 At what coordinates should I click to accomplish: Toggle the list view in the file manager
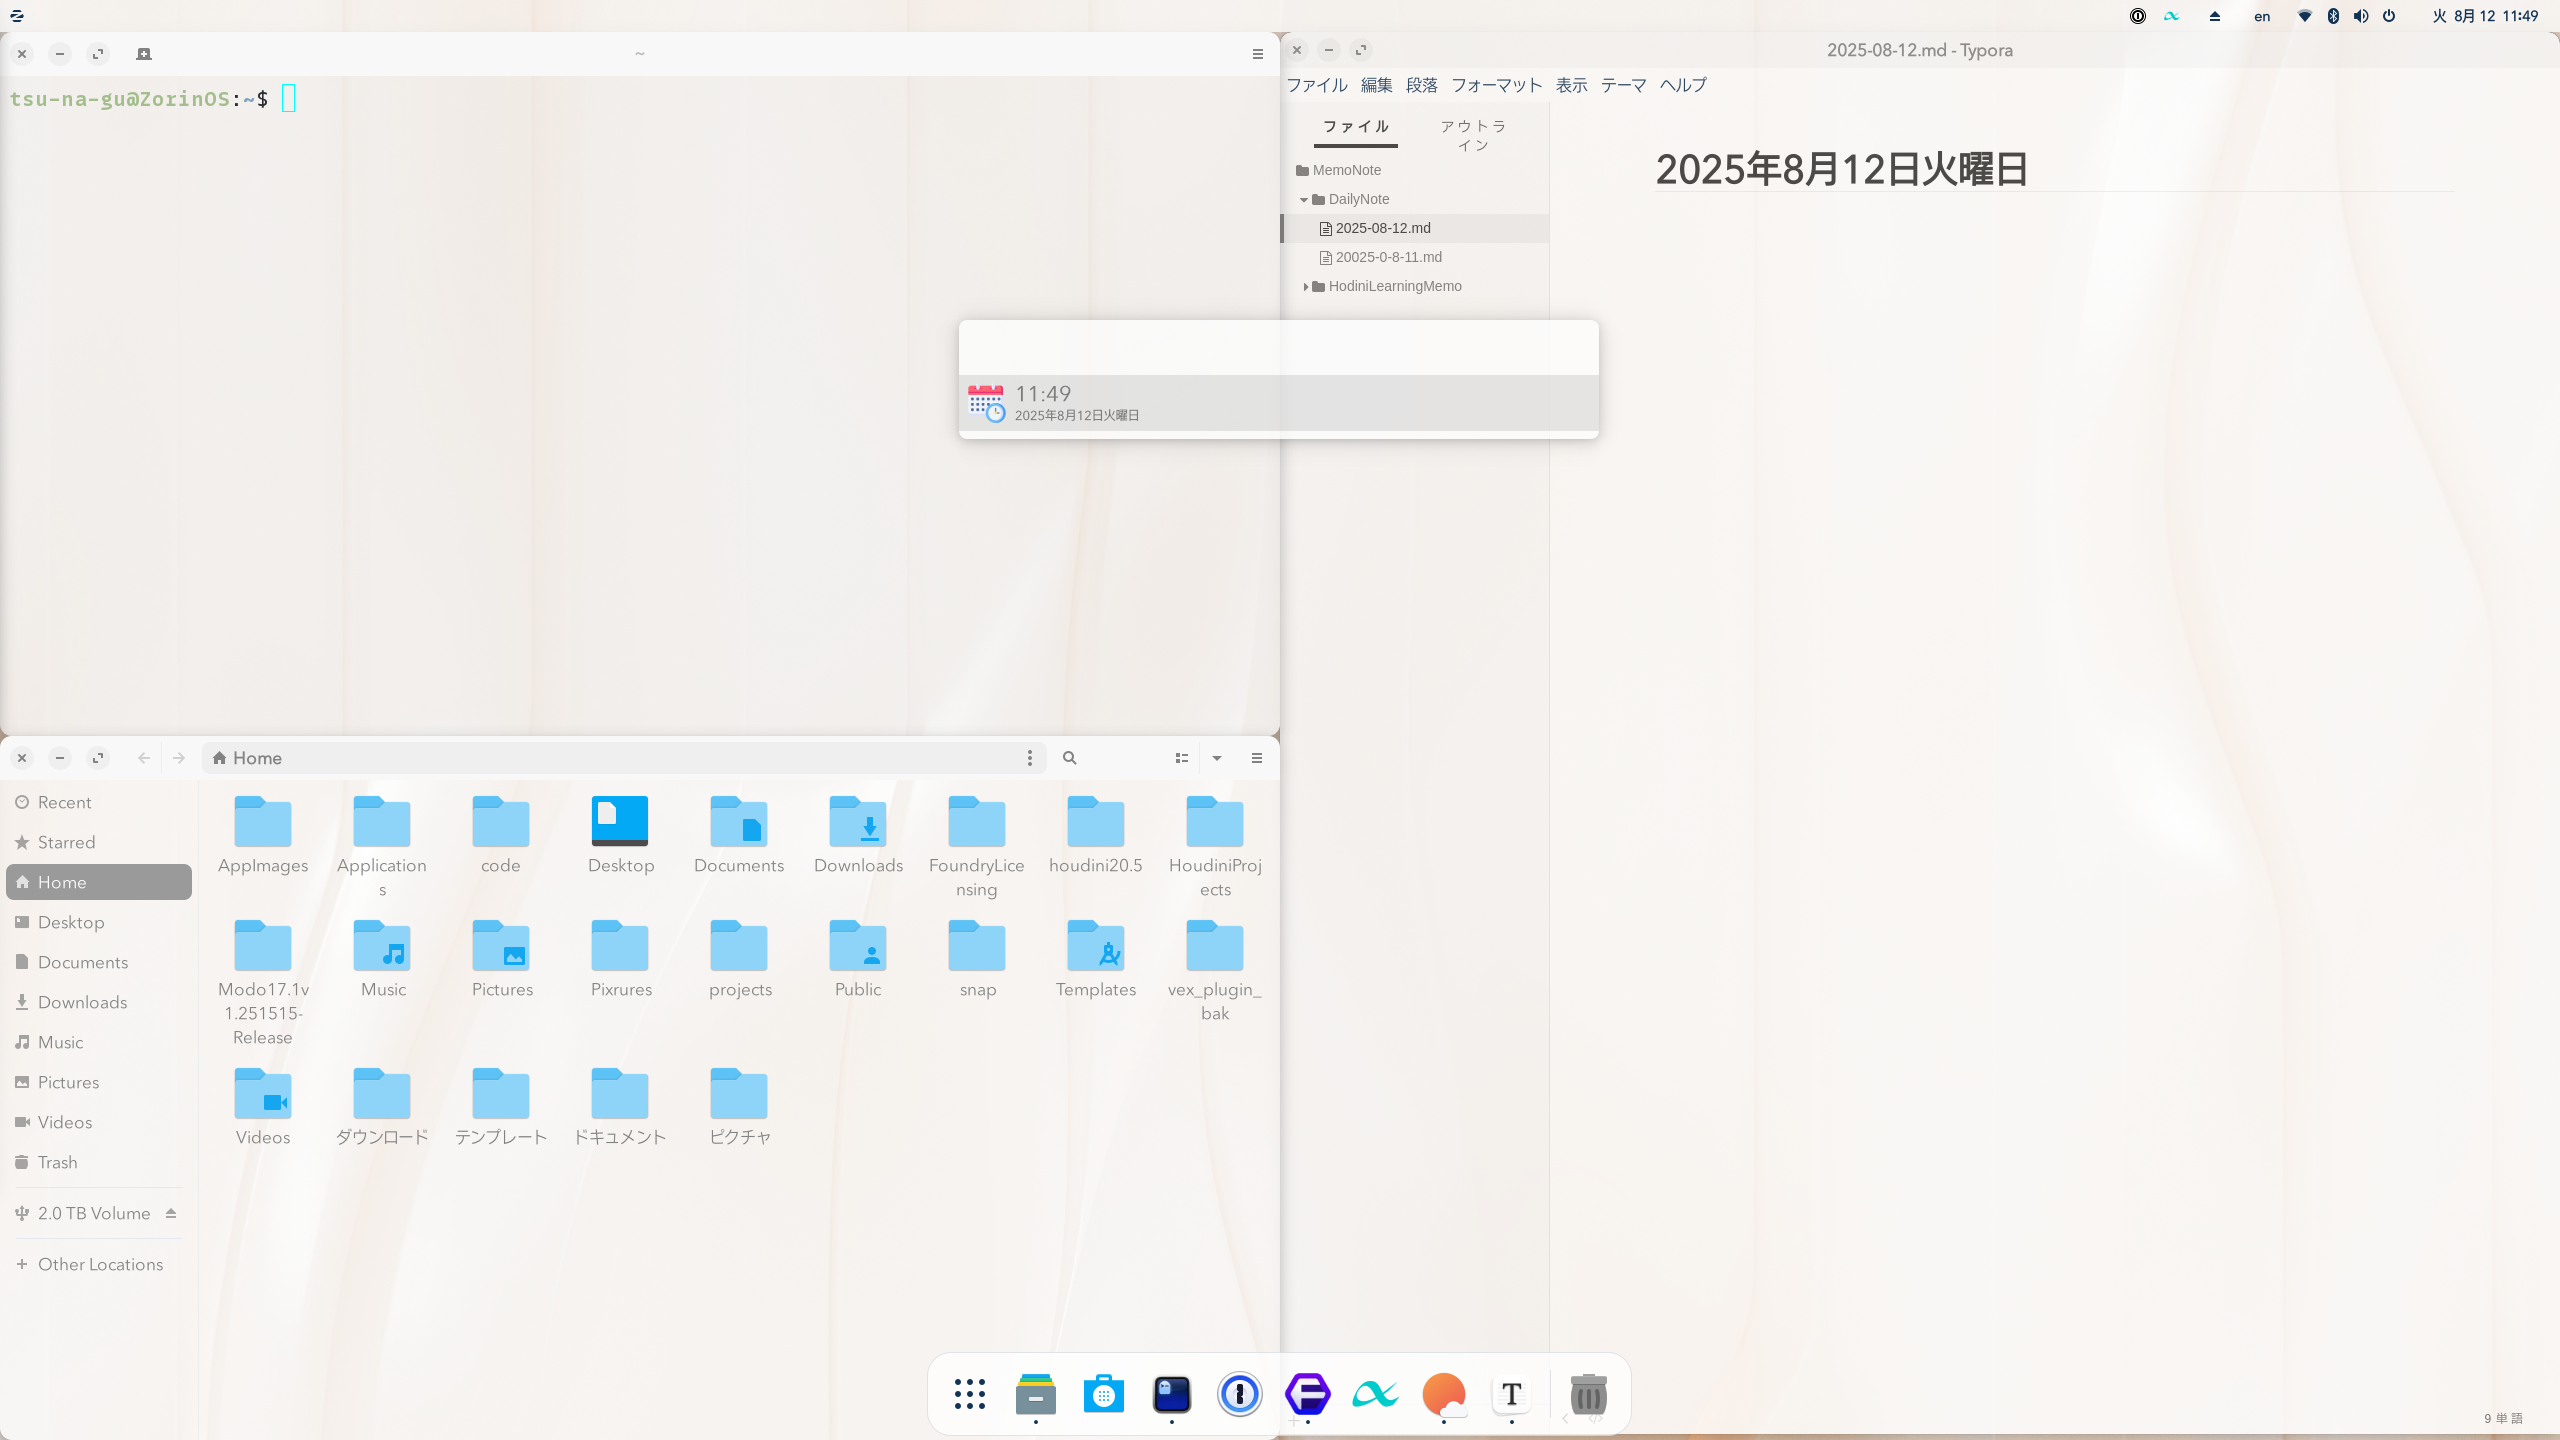[1181, 758]
